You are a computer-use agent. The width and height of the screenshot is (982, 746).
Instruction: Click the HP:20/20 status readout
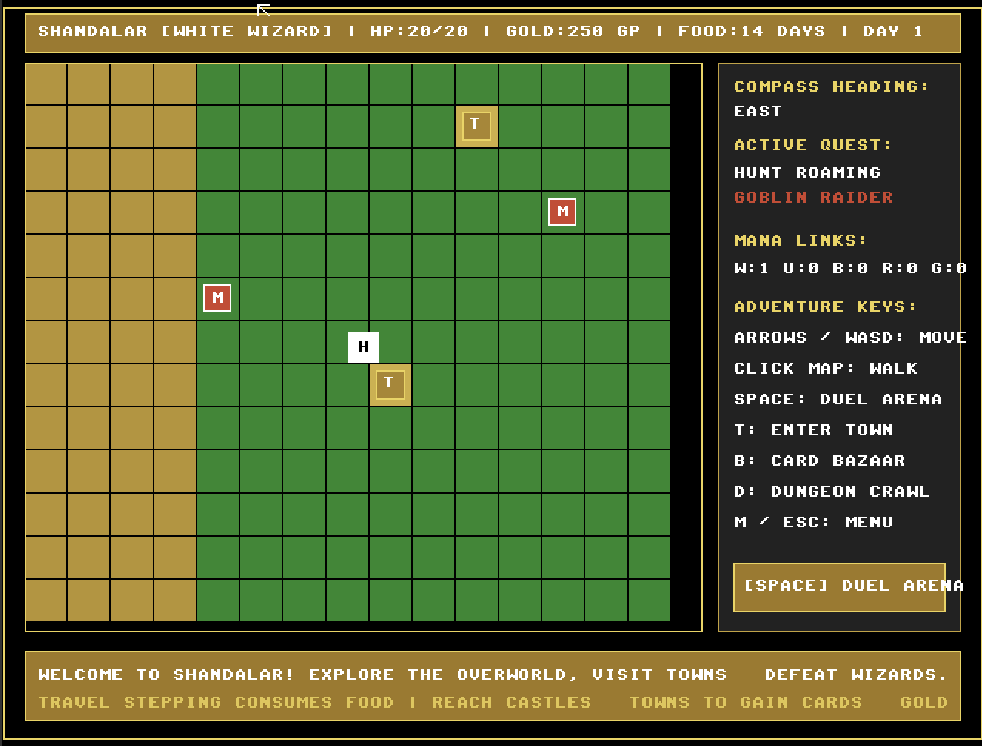(419, 31)
